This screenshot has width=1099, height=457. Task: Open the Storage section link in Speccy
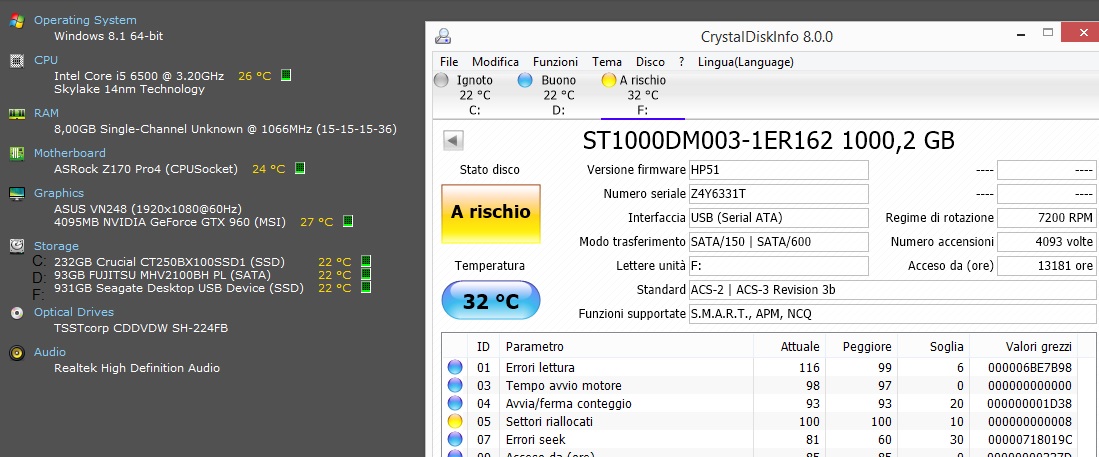click(x=56, y=246)
